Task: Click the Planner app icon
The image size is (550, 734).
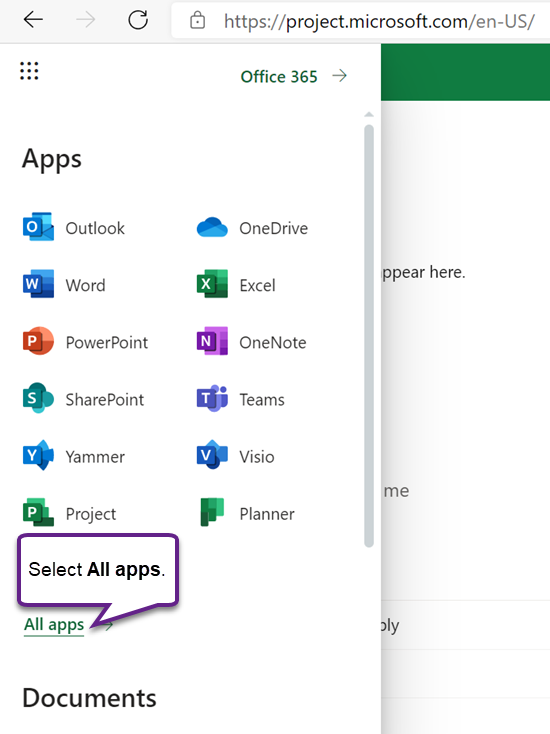Action: (212, 512)
